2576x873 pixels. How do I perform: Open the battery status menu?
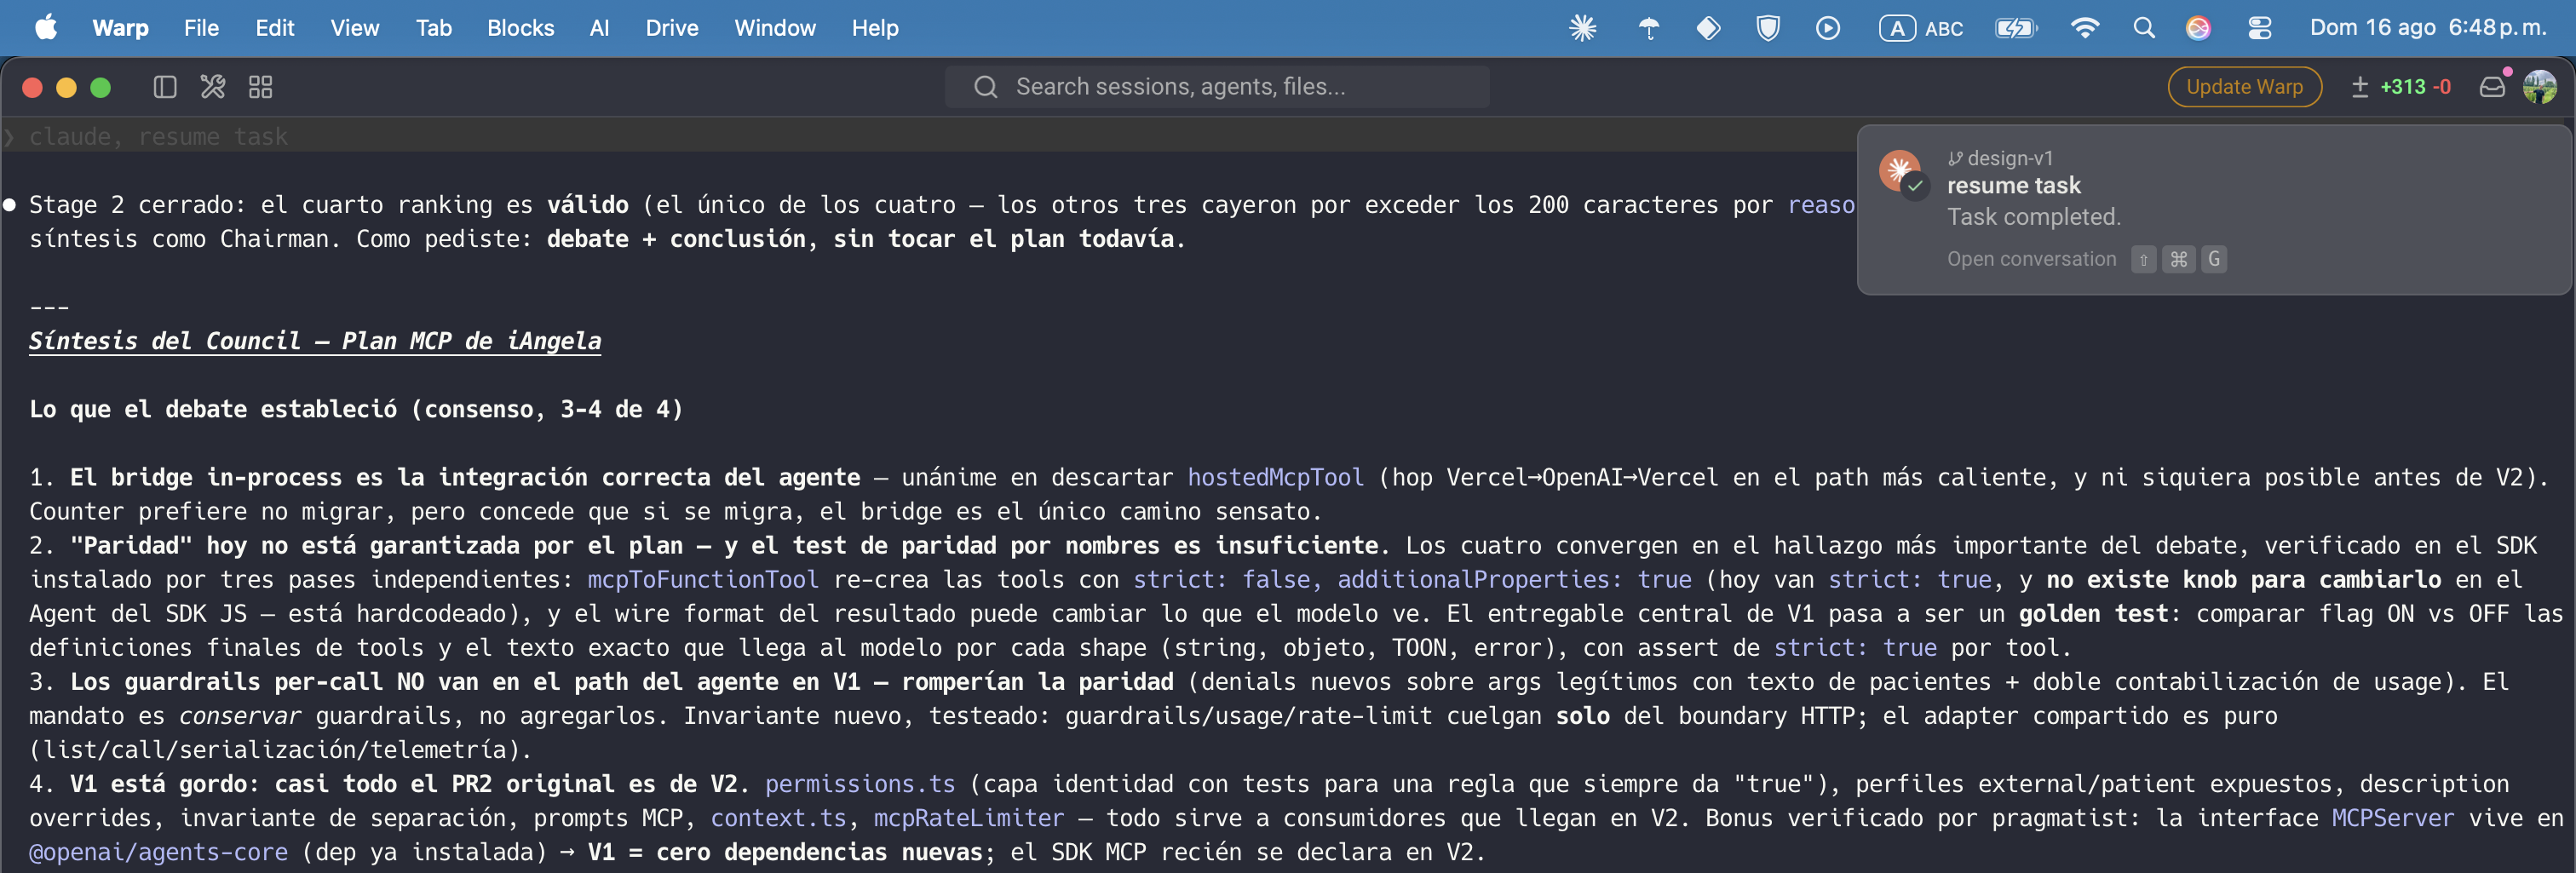[x=2016, y=28]
